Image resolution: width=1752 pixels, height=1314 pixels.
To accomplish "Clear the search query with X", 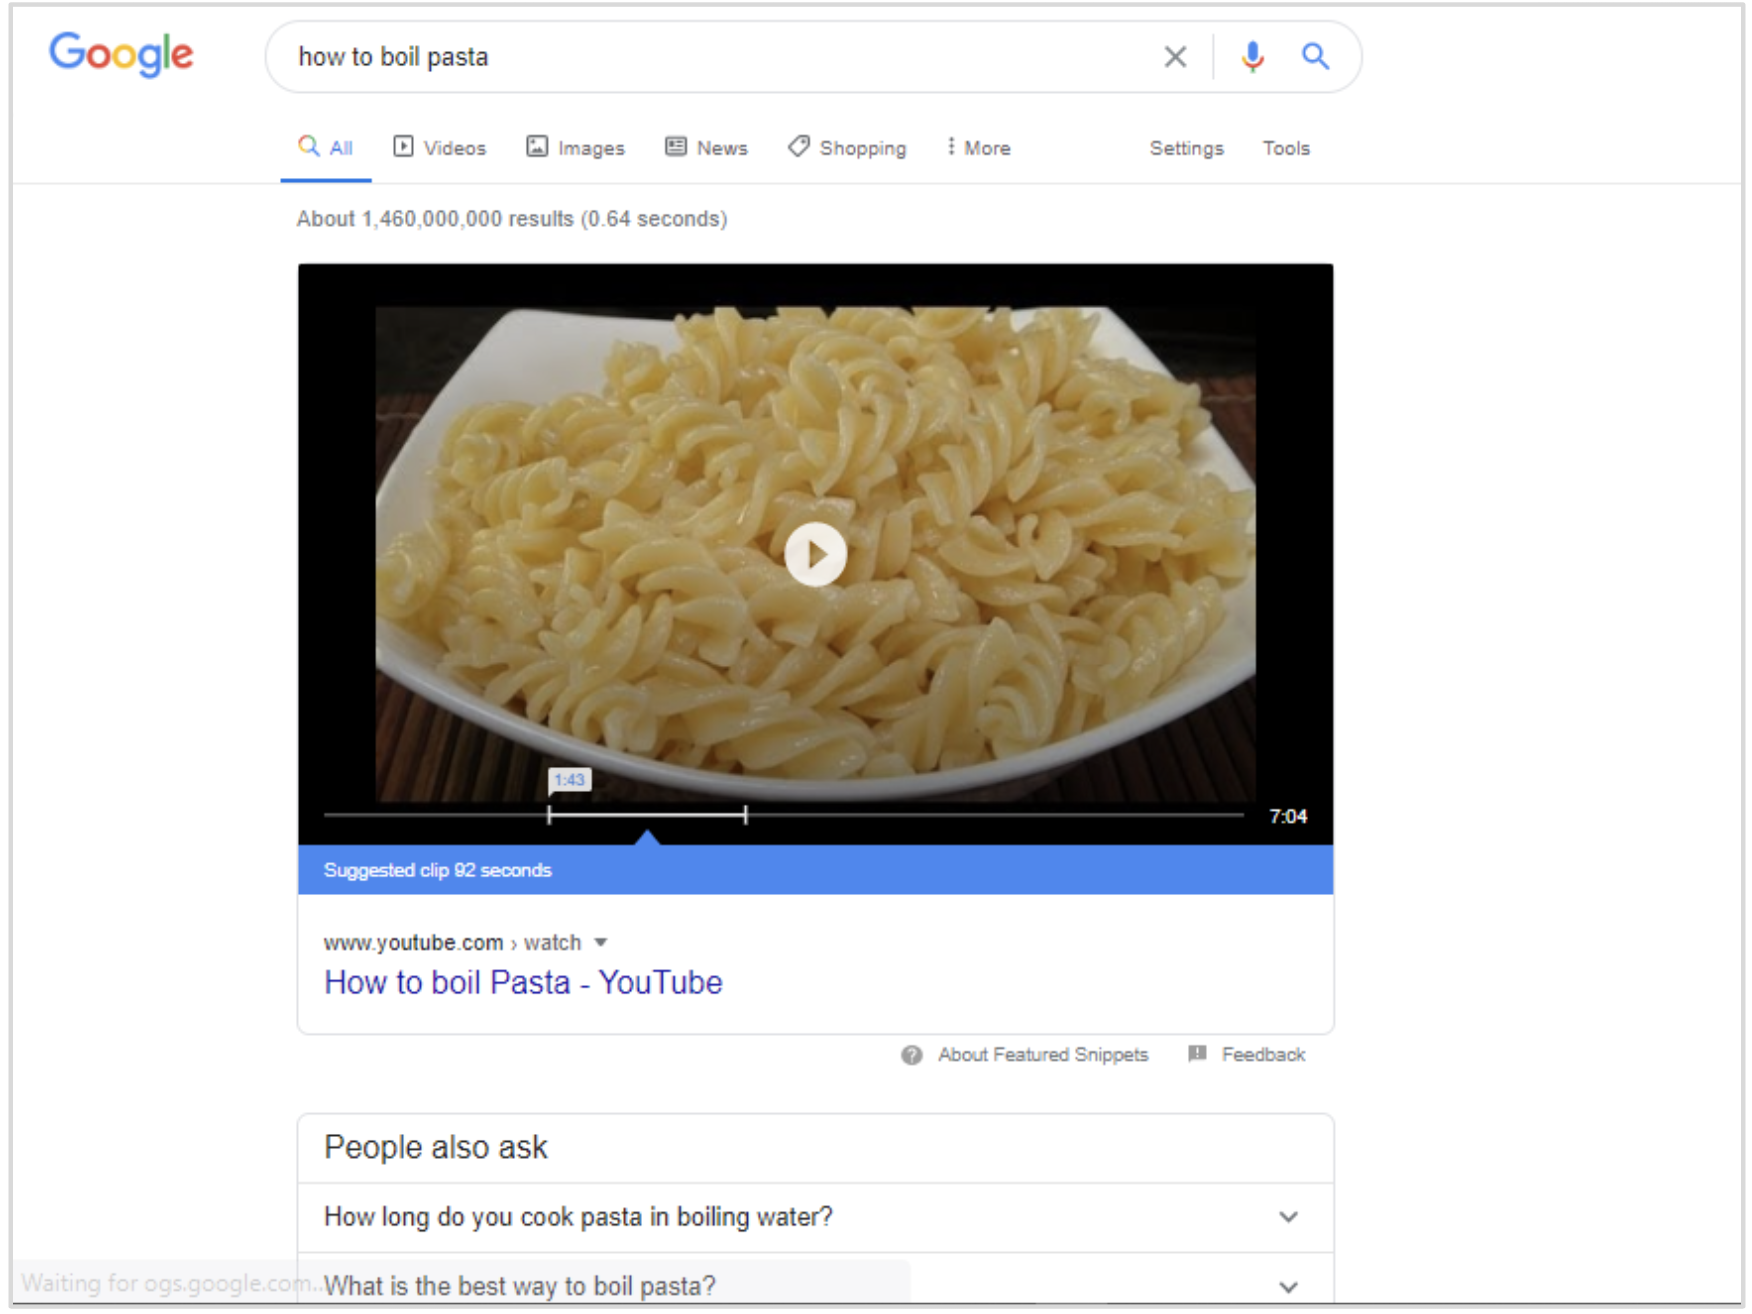I will pos(1175,57).
